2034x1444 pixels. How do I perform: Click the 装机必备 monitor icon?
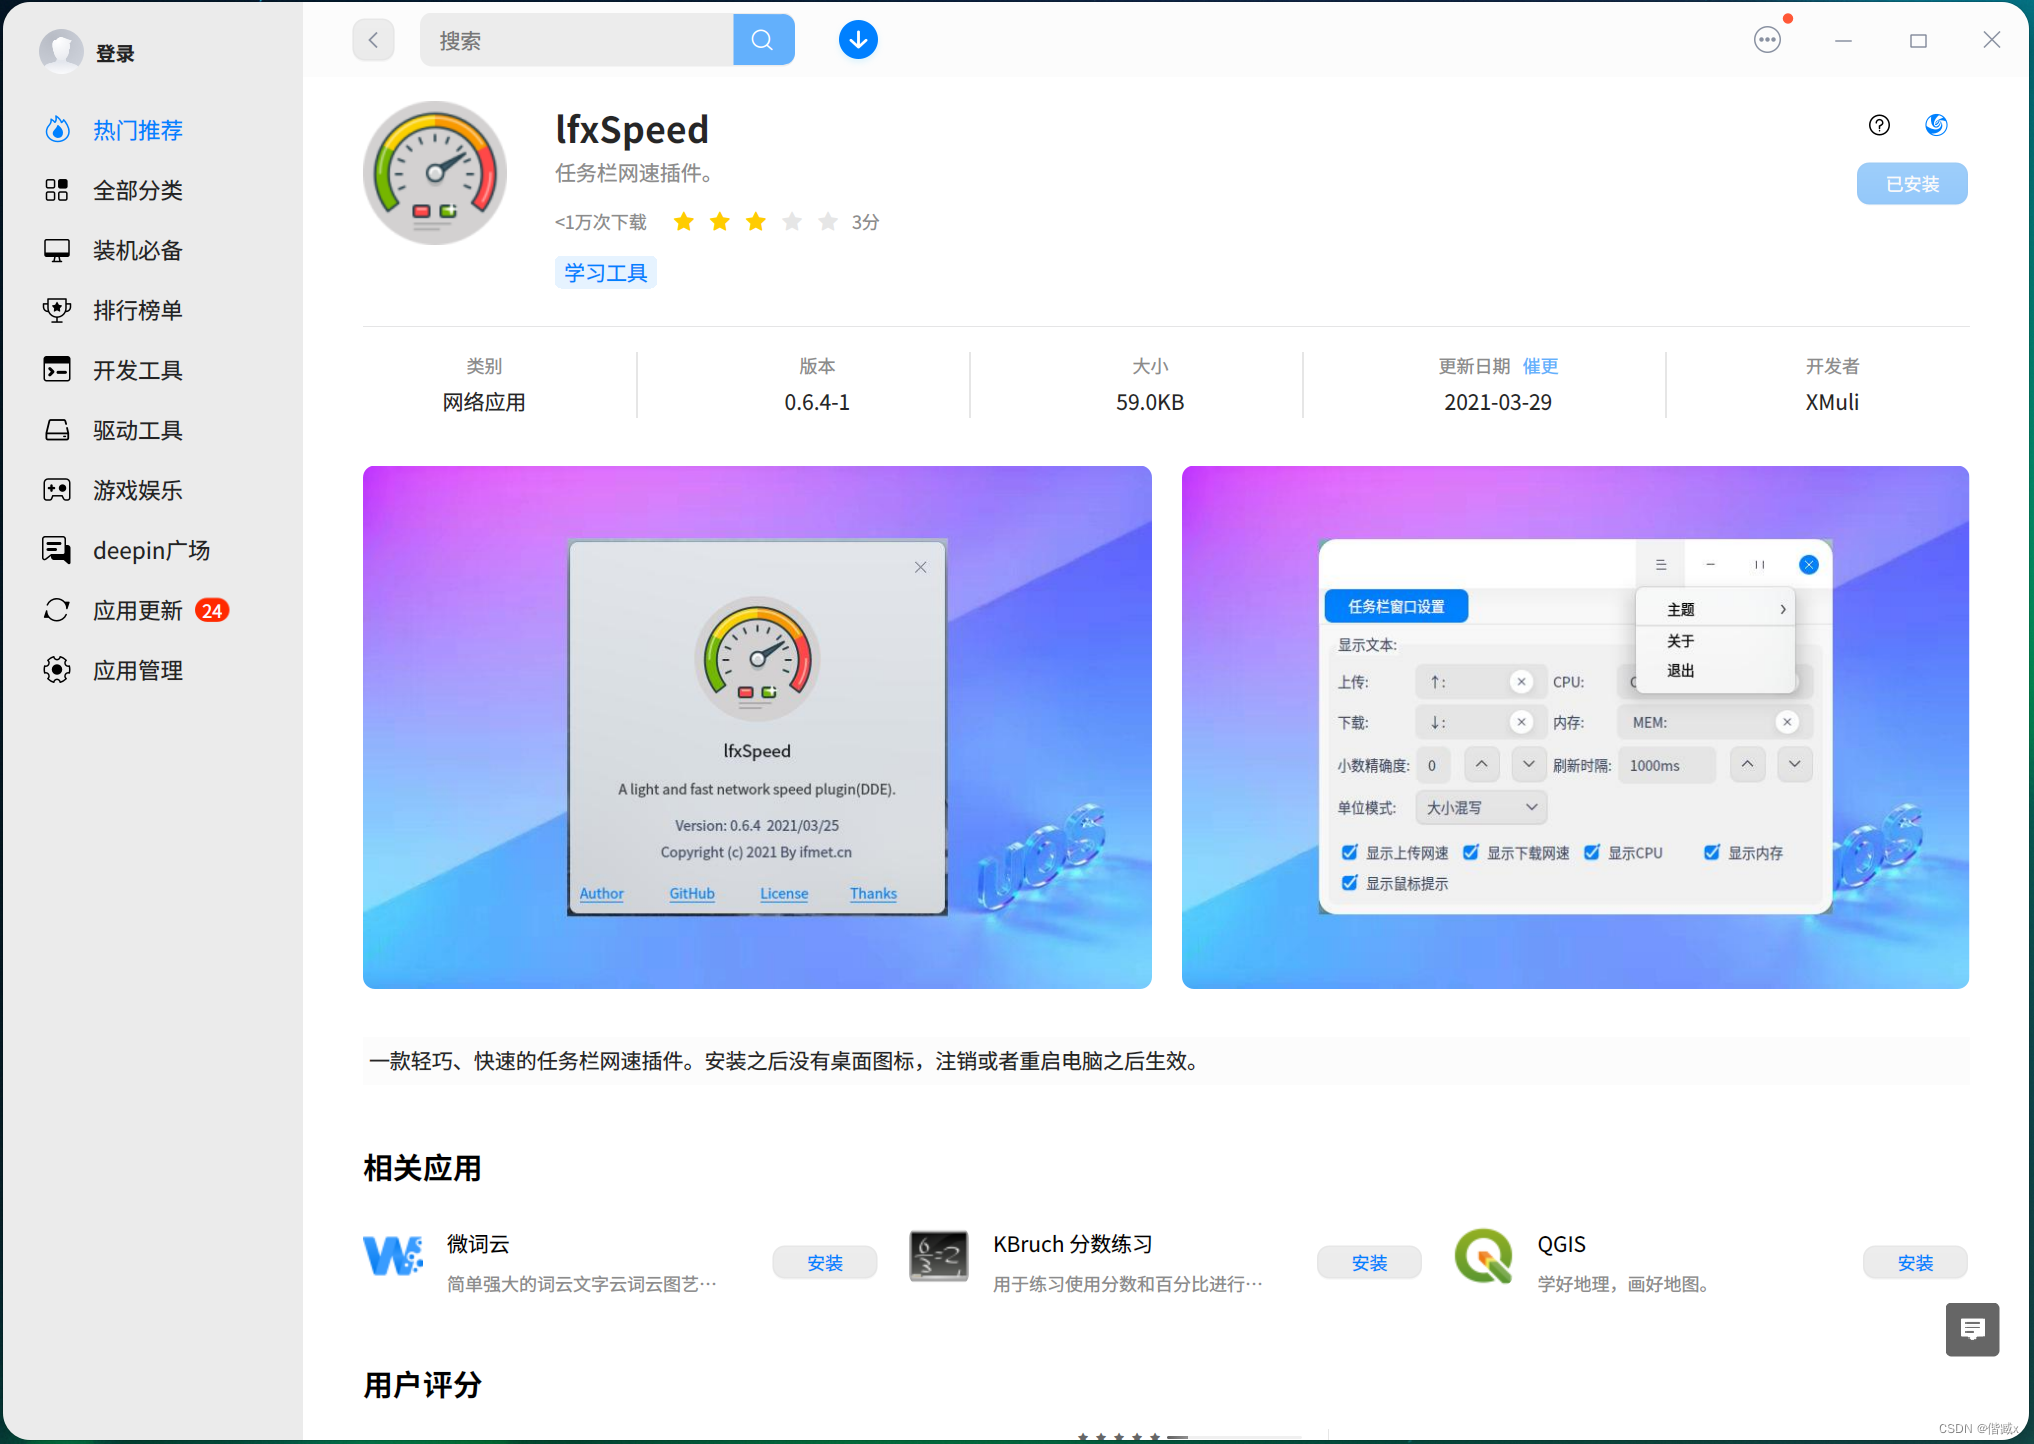57,250
